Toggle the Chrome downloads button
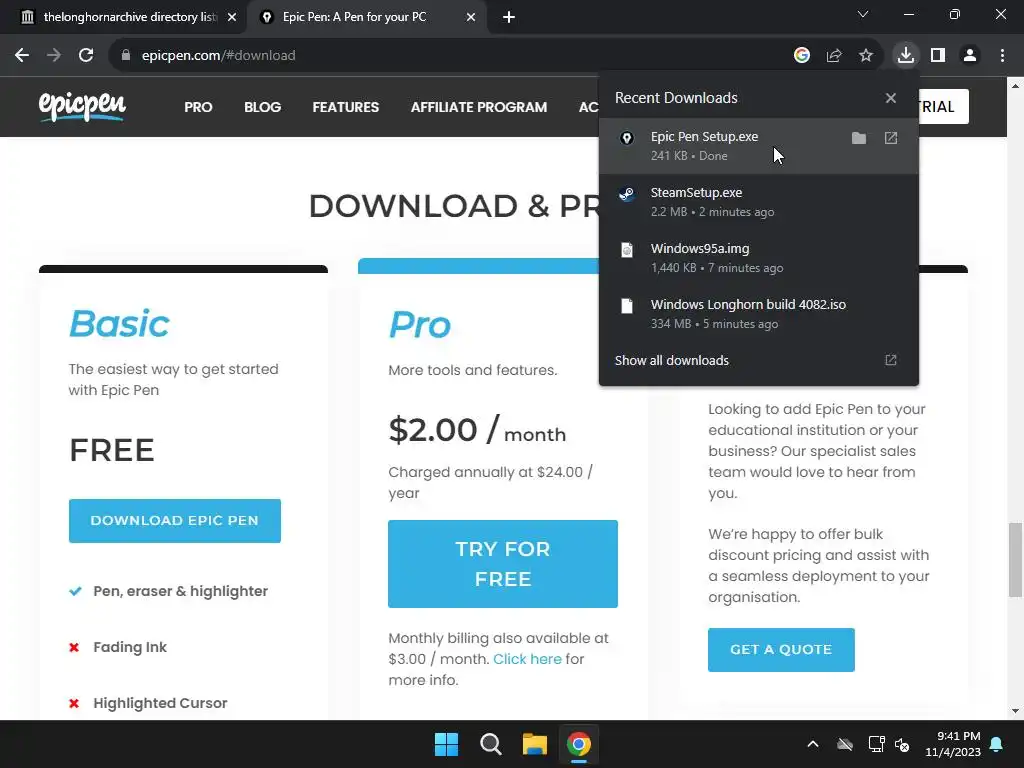The image size is (1024, 768). tap(906, 56)
